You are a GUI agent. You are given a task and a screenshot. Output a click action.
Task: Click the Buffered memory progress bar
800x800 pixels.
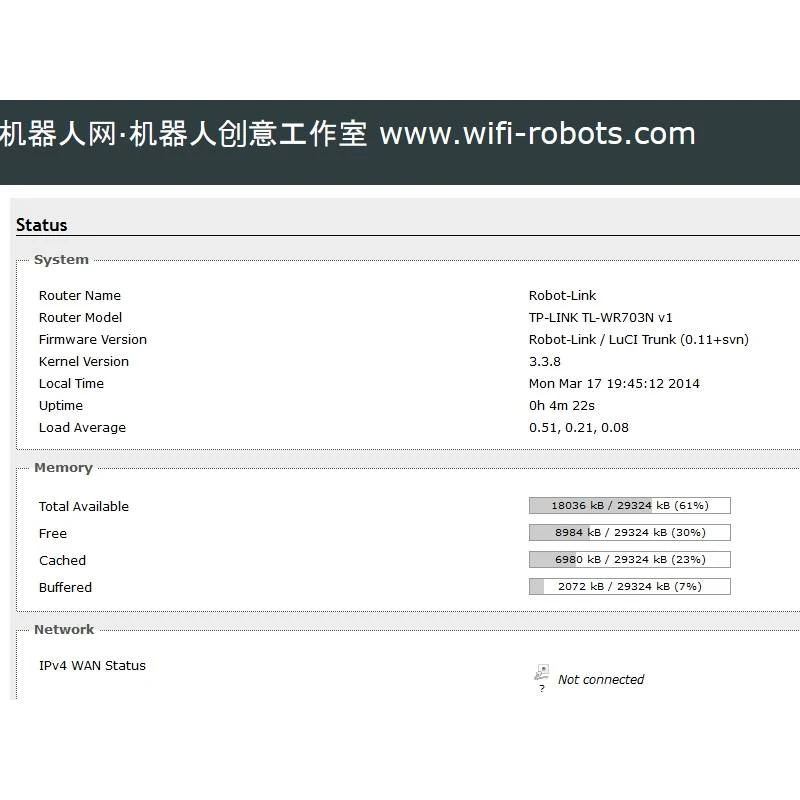pos(629,587)
